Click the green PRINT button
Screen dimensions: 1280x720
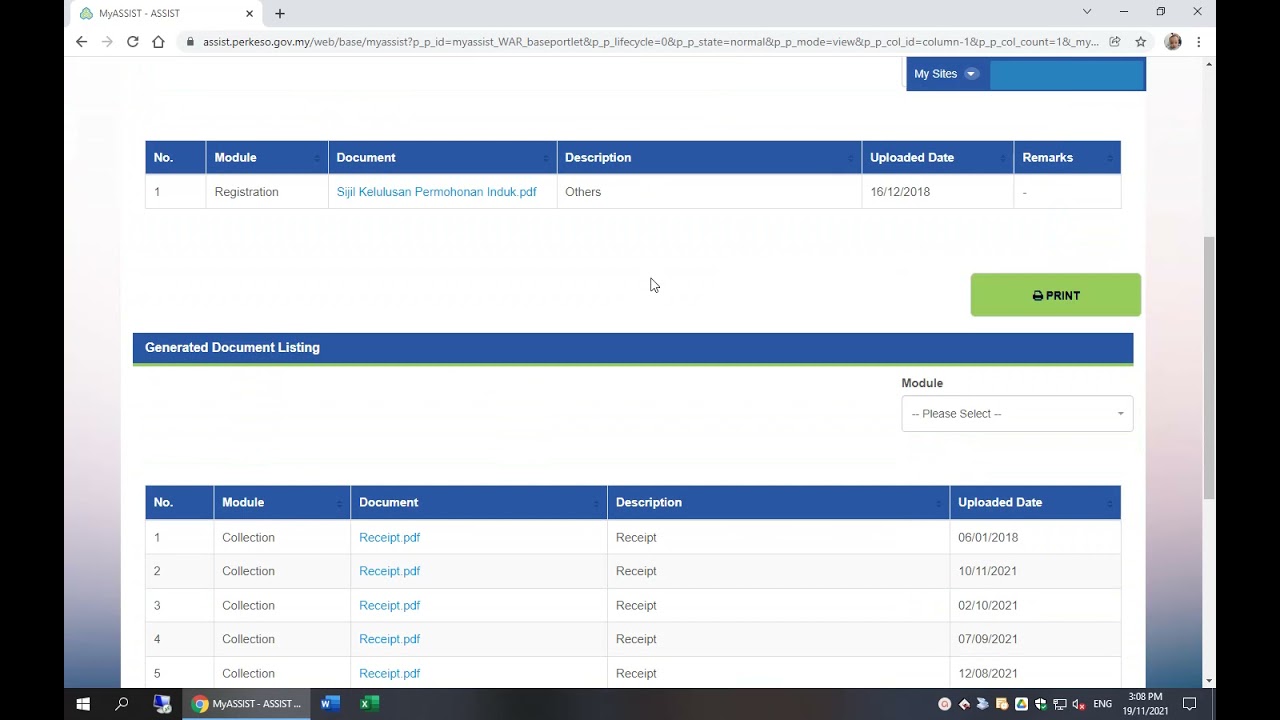click(x=1055, y=296)
